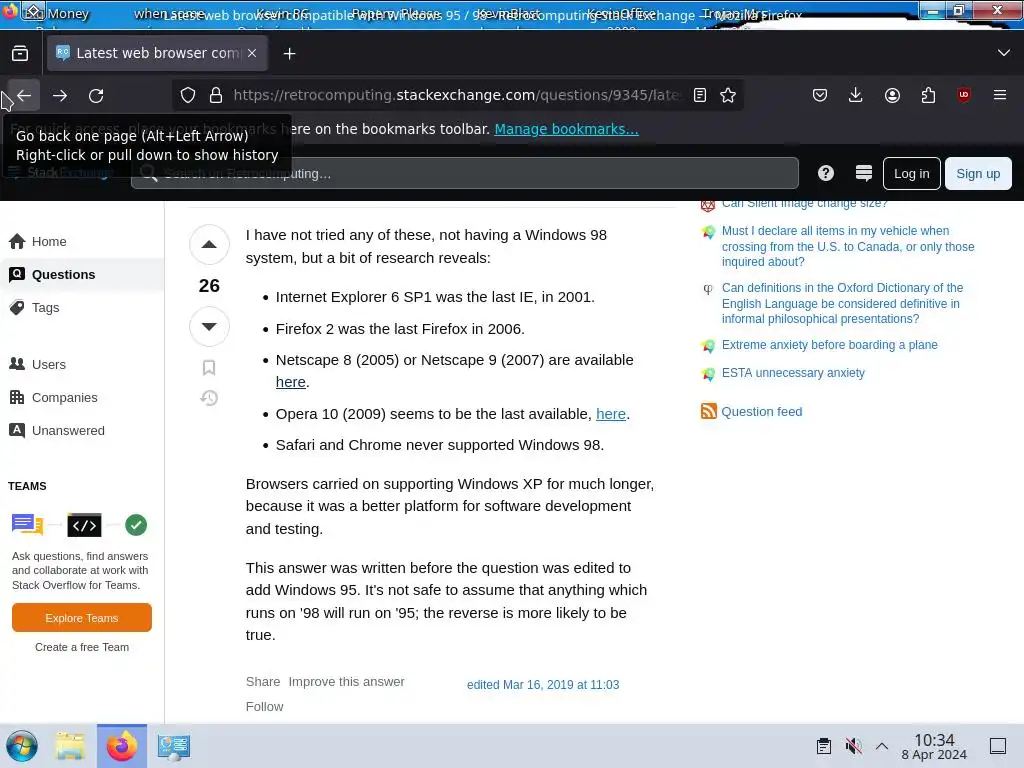Viewport: 1024px width, 768px height.
Task: Follow this answer
Action: tap(264, 707)
